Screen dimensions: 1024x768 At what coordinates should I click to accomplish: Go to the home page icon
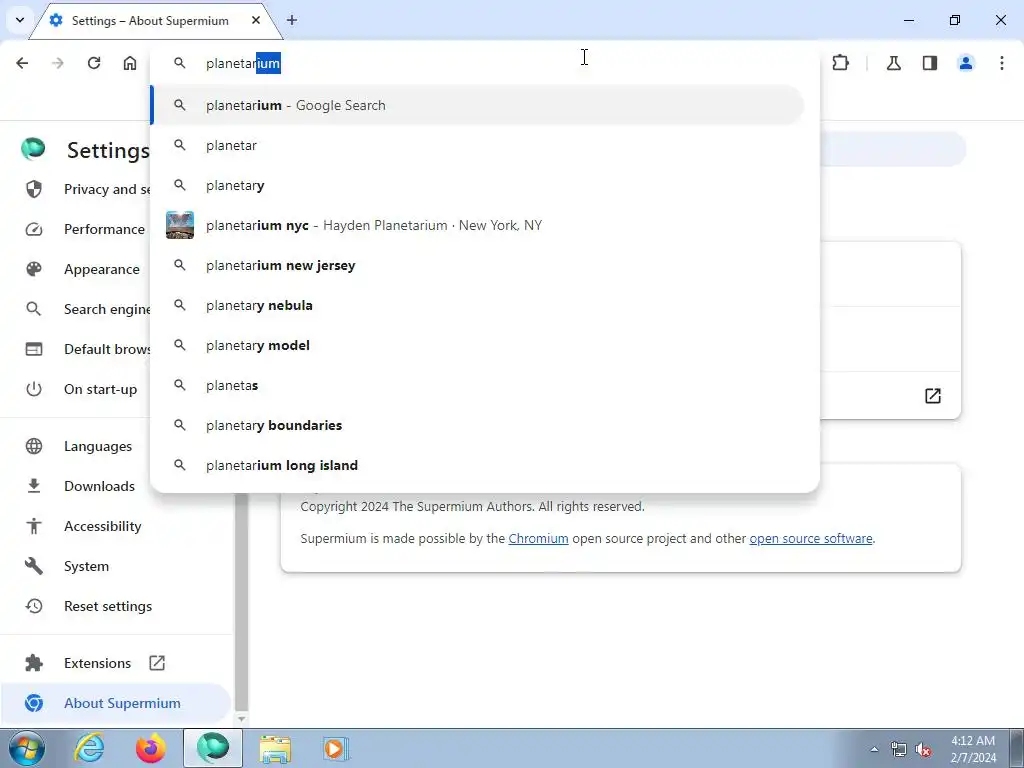[x=130, y=63]
